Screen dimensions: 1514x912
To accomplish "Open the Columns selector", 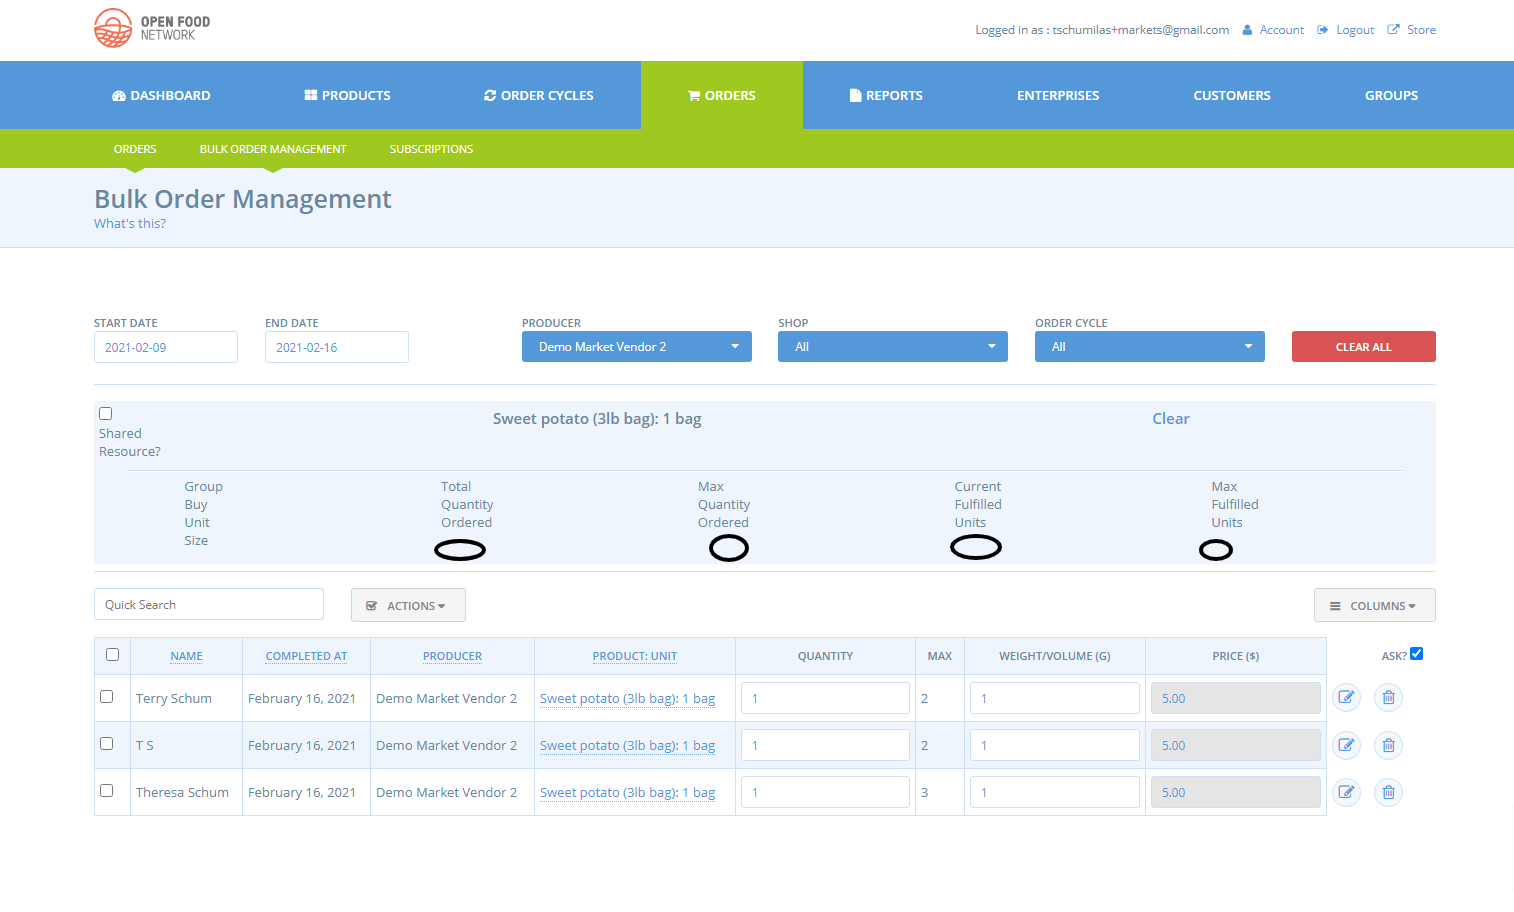I will pos(1374,604).
